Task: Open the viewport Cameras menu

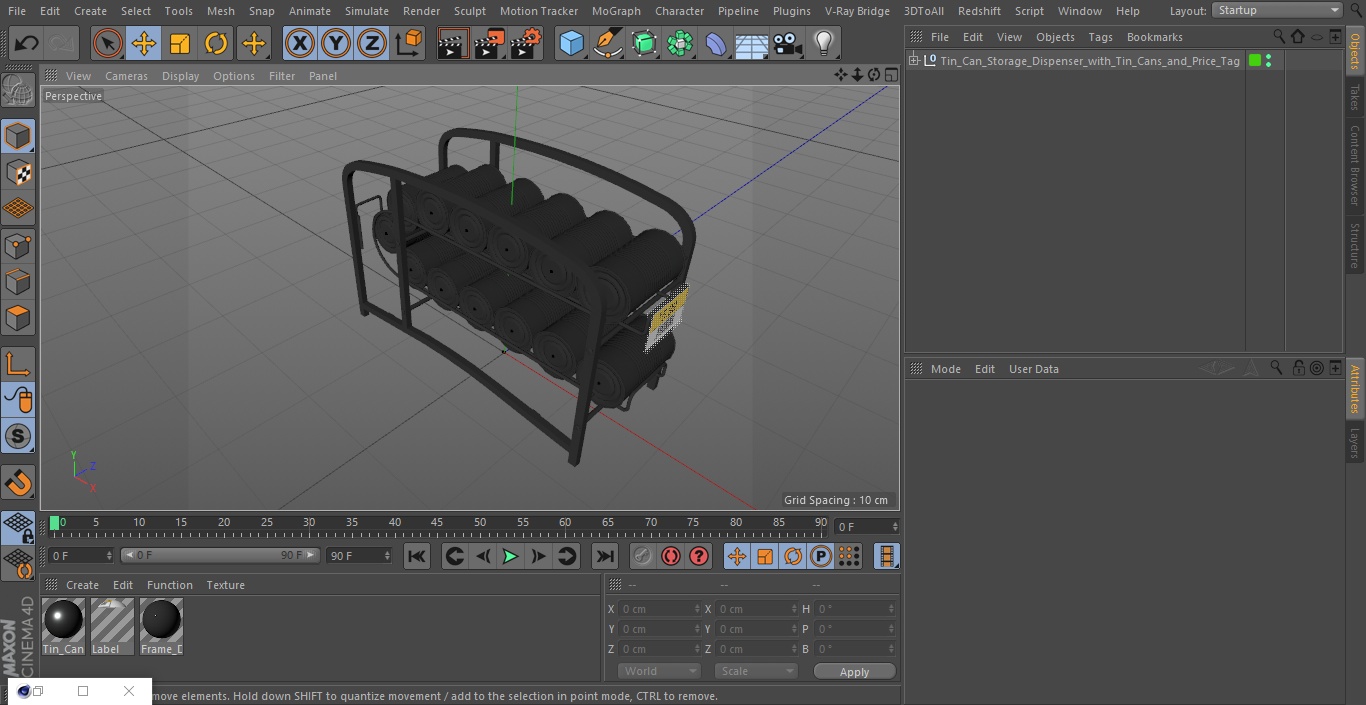Action: pyautogui.click(x=126, y=76)
